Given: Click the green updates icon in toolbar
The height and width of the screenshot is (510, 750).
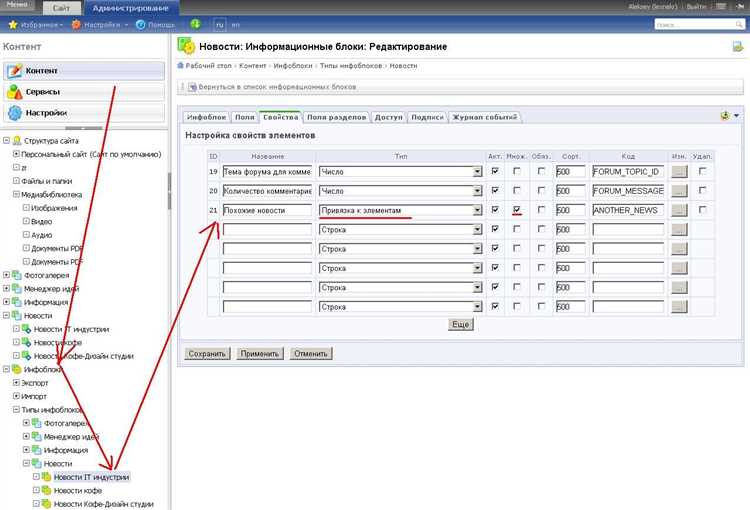Looking at the screenshot, I should point(195,24).
